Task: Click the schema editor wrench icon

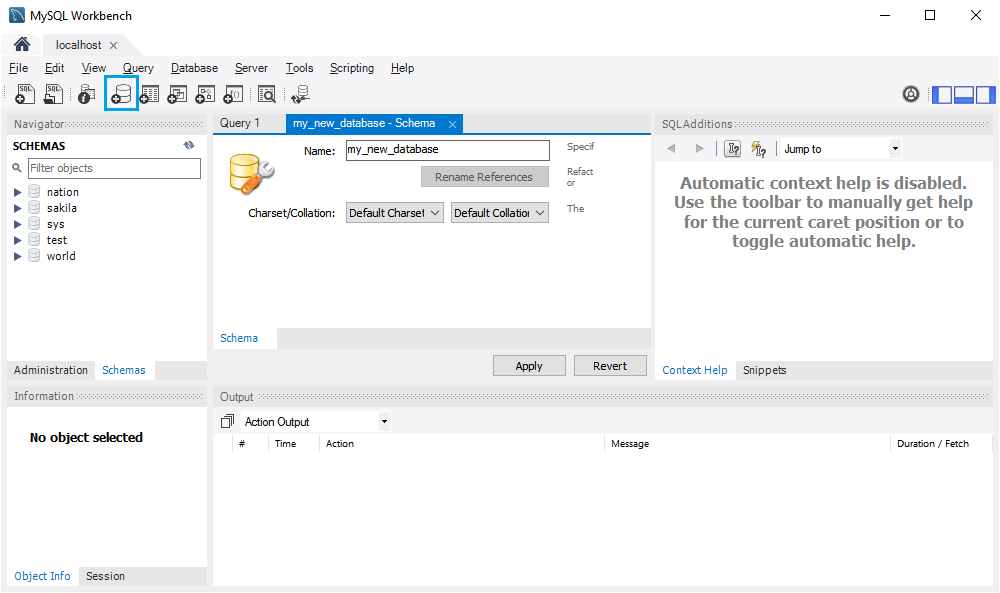Action: pyautogui.click(x=251, y=173)
